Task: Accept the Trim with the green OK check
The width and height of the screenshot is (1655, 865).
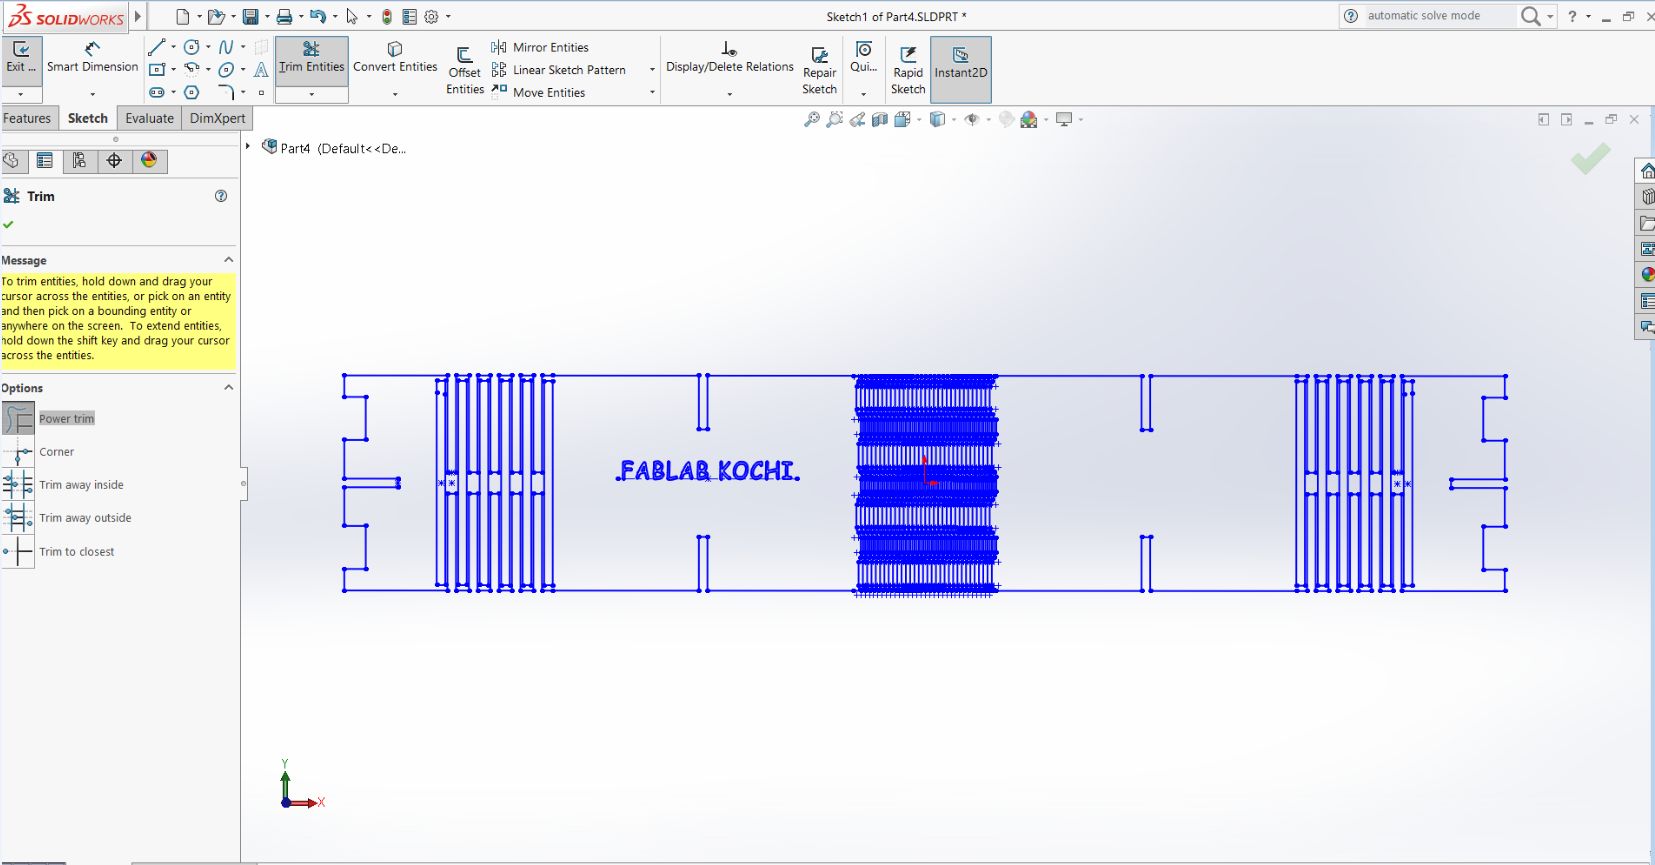Action: tap(9, 224)
